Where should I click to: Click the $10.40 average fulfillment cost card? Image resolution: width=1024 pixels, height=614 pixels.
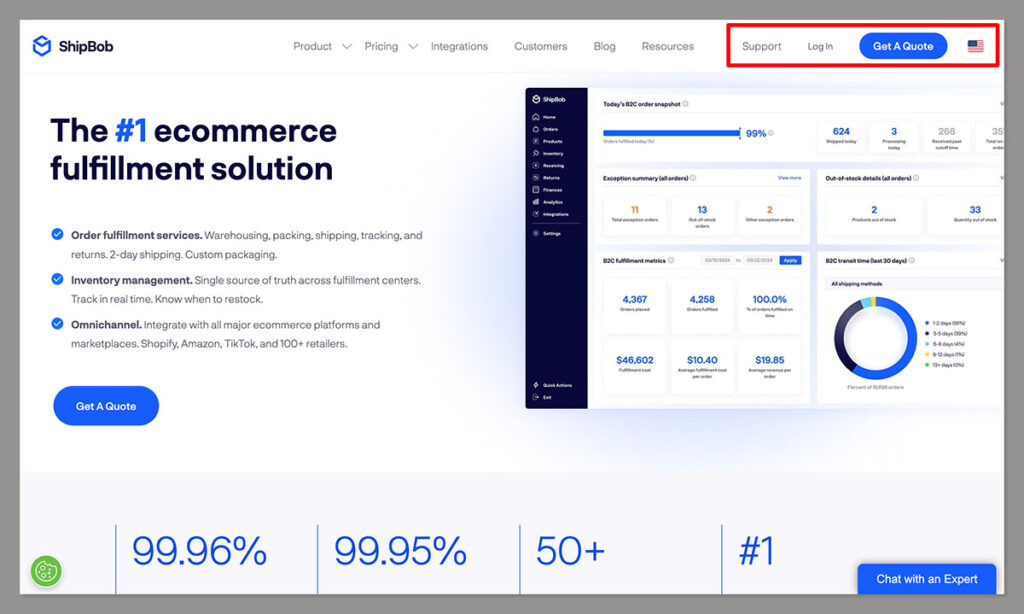702,366
